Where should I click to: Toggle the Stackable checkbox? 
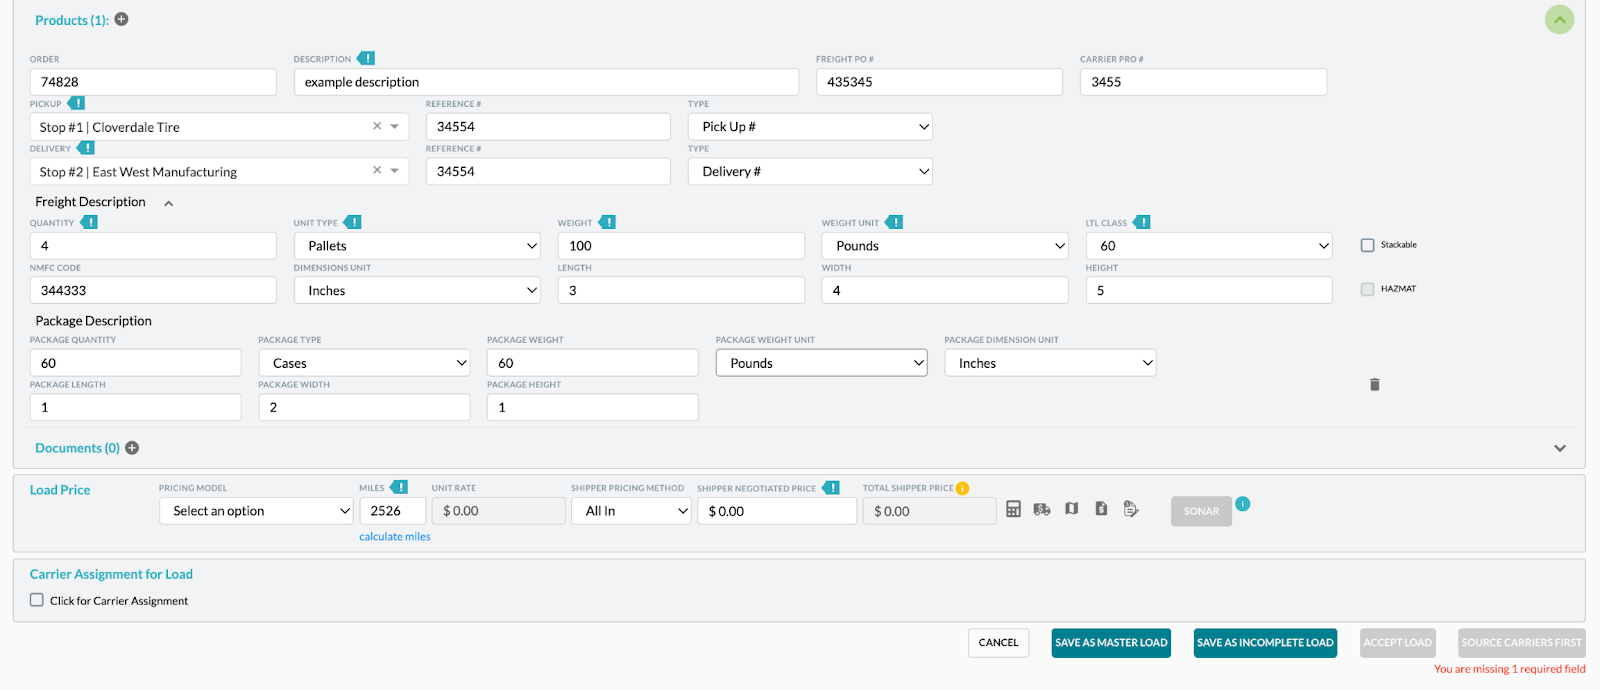pyautogui.click(x=1368, y=245)
